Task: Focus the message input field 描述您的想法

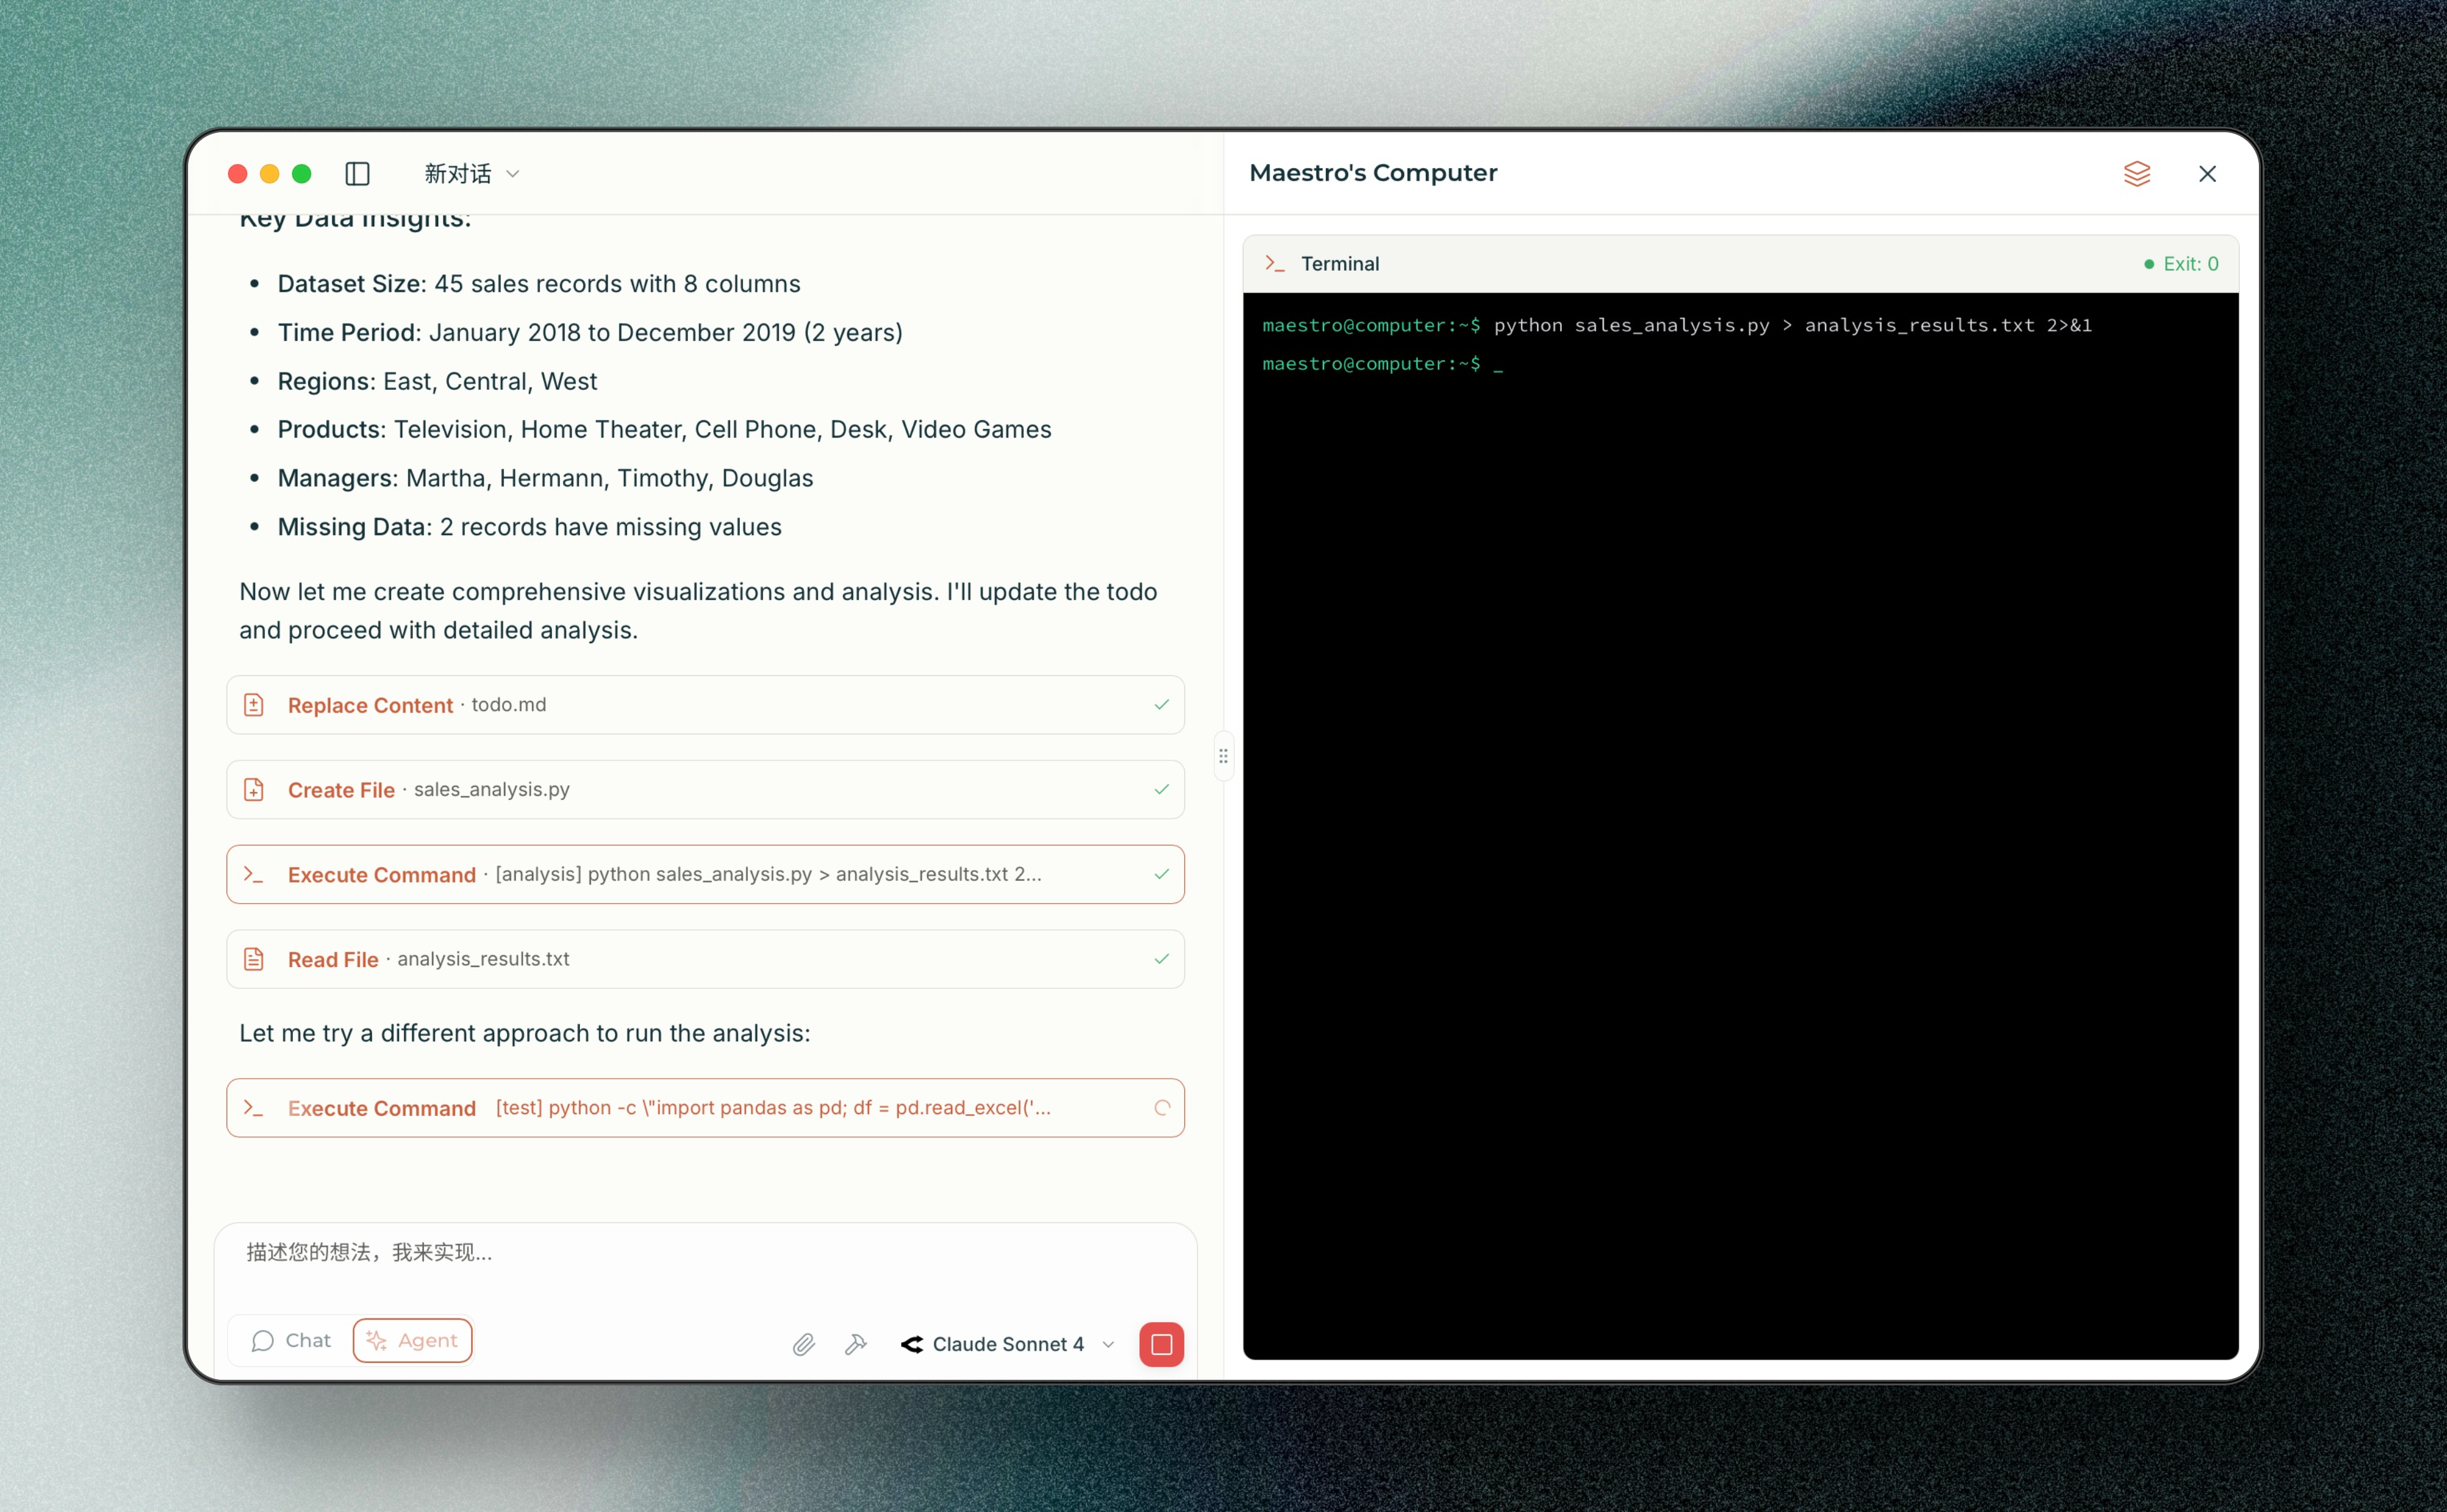Action: pyautogui.click(x=705, y=1253)
